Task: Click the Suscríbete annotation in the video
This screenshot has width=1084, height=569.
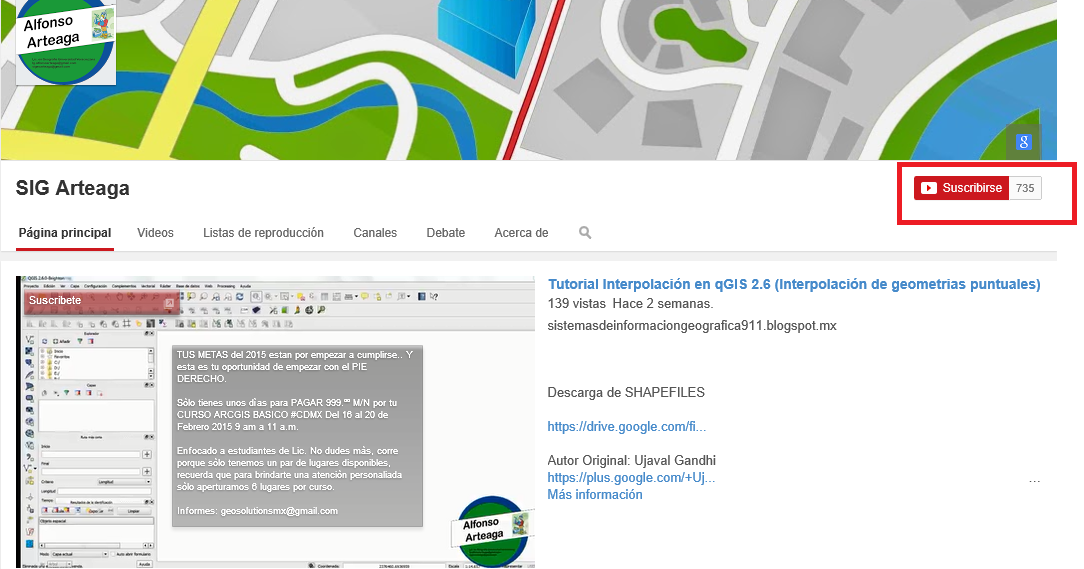Action: click(102, 301)
